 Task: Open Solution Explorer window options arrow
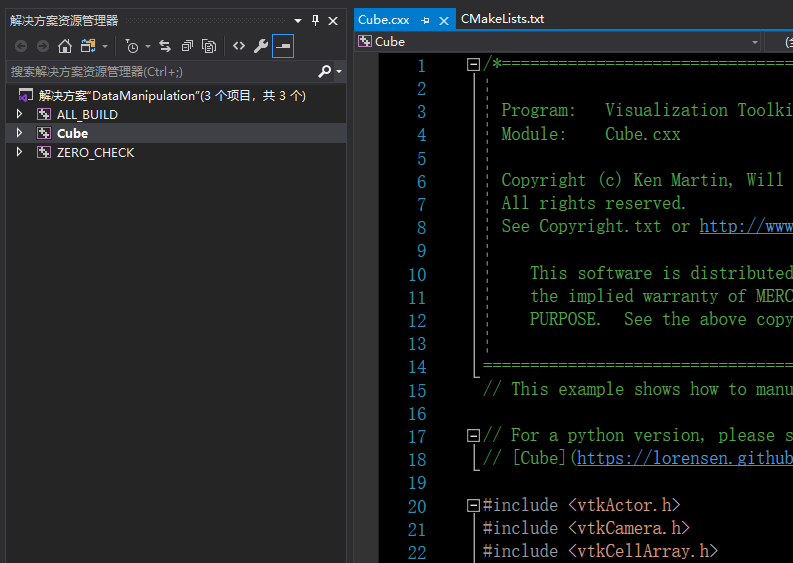tap(298, 21)
